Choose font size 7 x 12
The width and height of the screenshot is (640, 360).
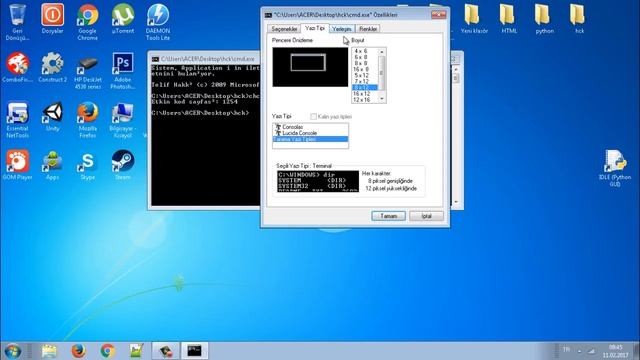[361, 82]
